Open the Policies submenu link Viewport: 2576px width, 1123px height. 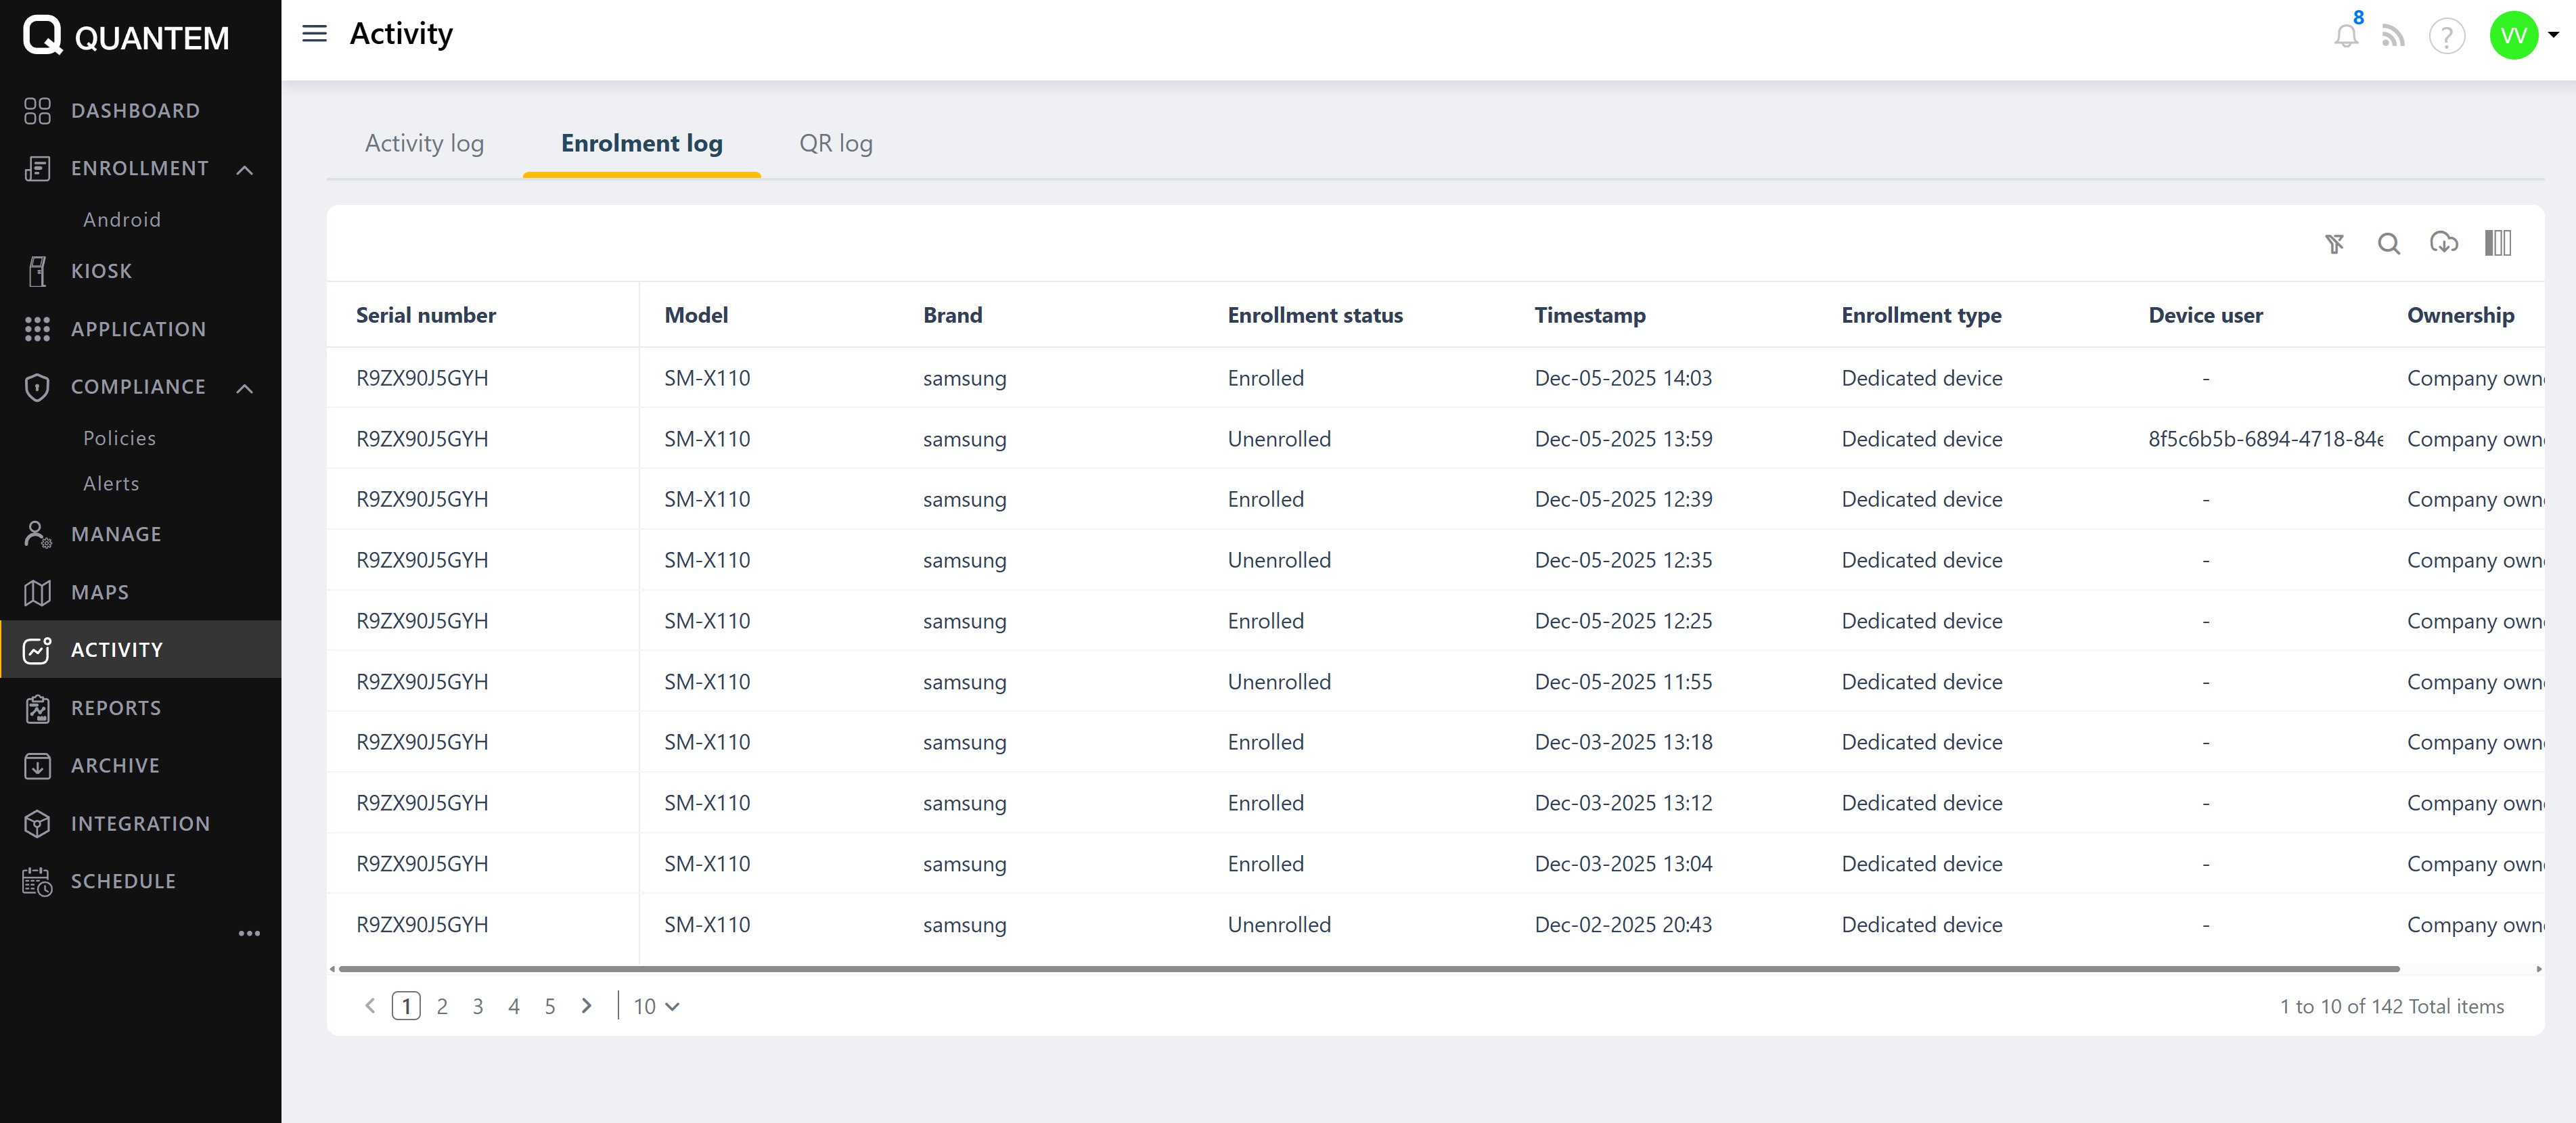(x=119, y=438)
